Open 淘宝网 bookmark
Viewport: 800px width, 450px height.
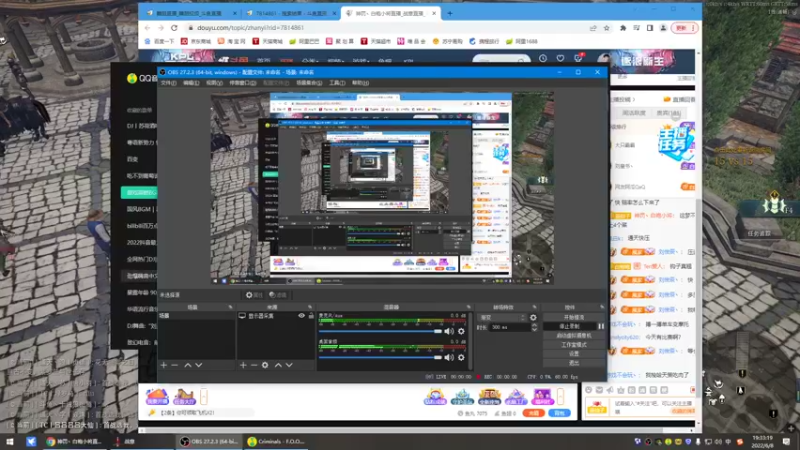tap(232, 41)
